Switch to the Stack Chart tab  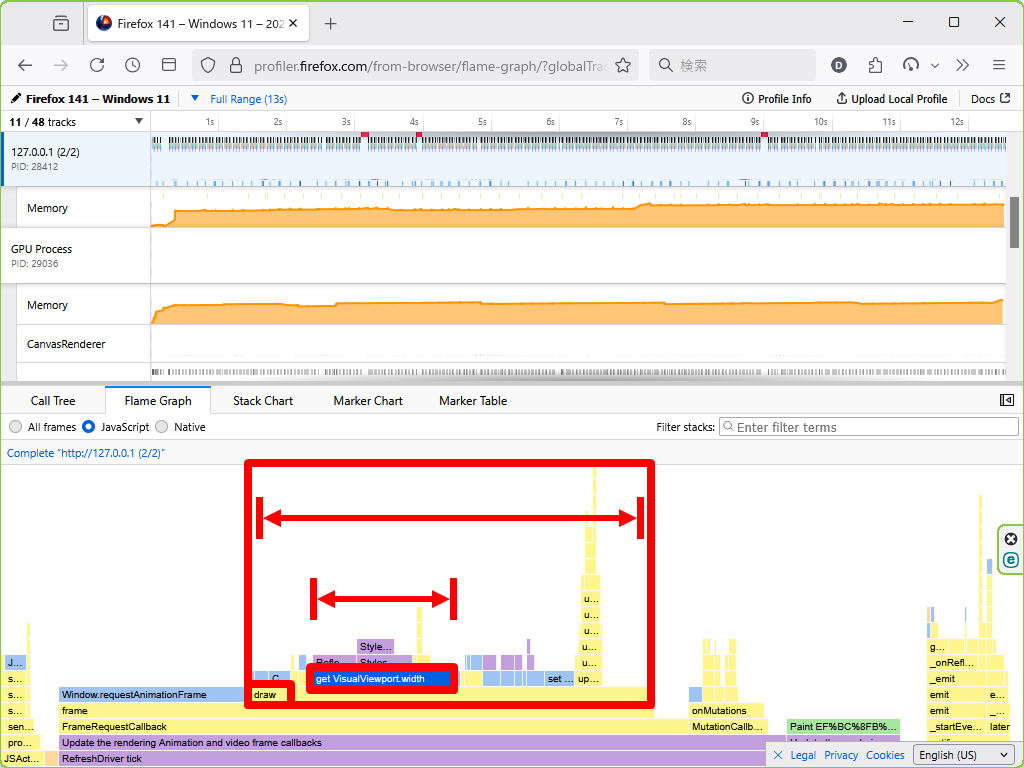click(263, 401)
